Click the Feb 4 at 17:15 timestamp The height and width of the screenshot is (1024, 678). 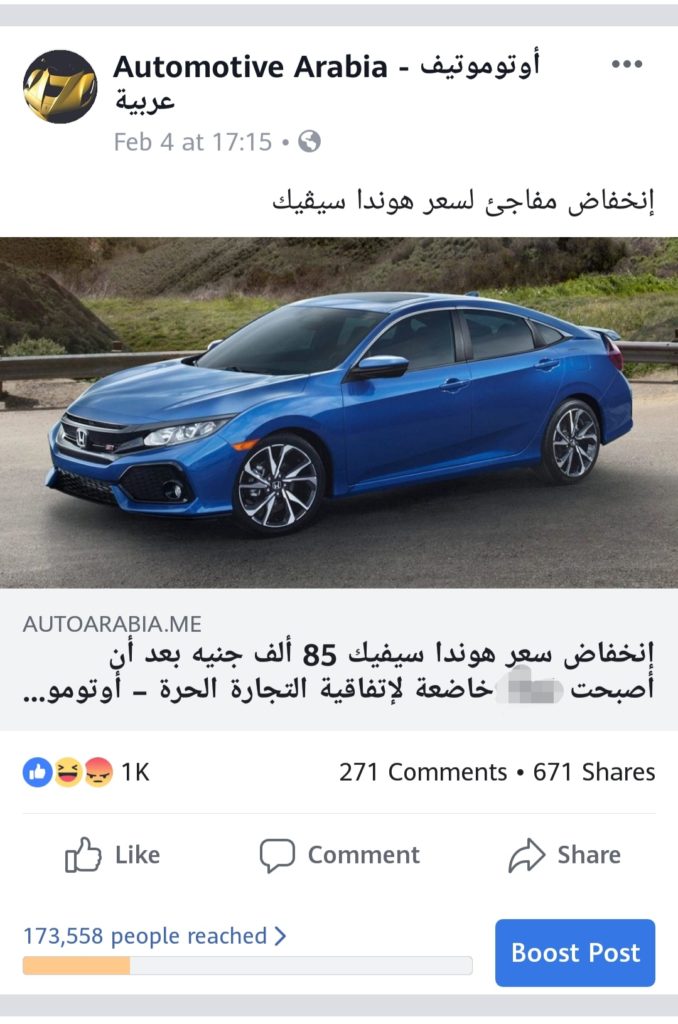(193, 142)
